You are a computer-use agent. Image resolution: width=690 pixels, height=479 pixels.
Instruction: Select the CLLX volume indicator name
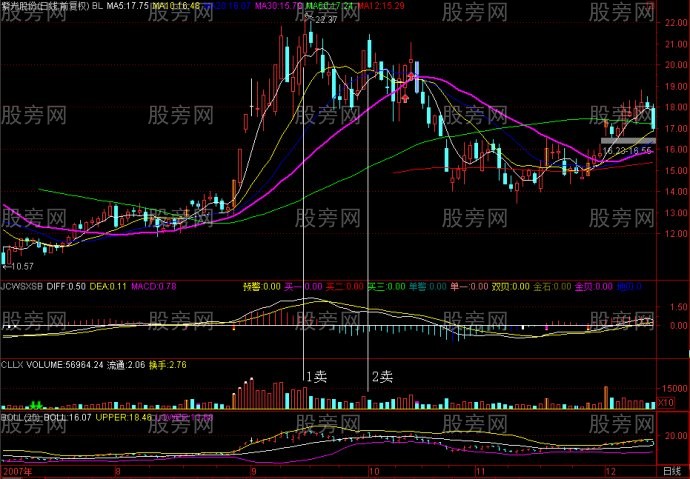(x=12, y=365)
